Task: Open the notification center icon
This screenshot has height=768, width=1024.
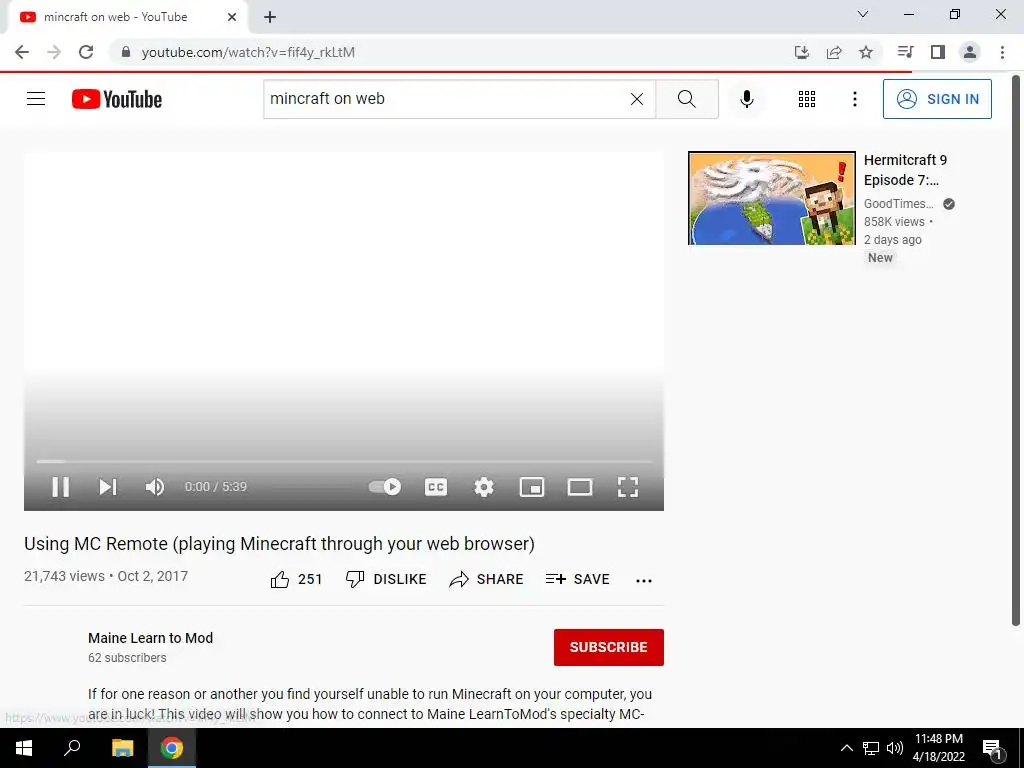Action: click(x=992, y=749)
